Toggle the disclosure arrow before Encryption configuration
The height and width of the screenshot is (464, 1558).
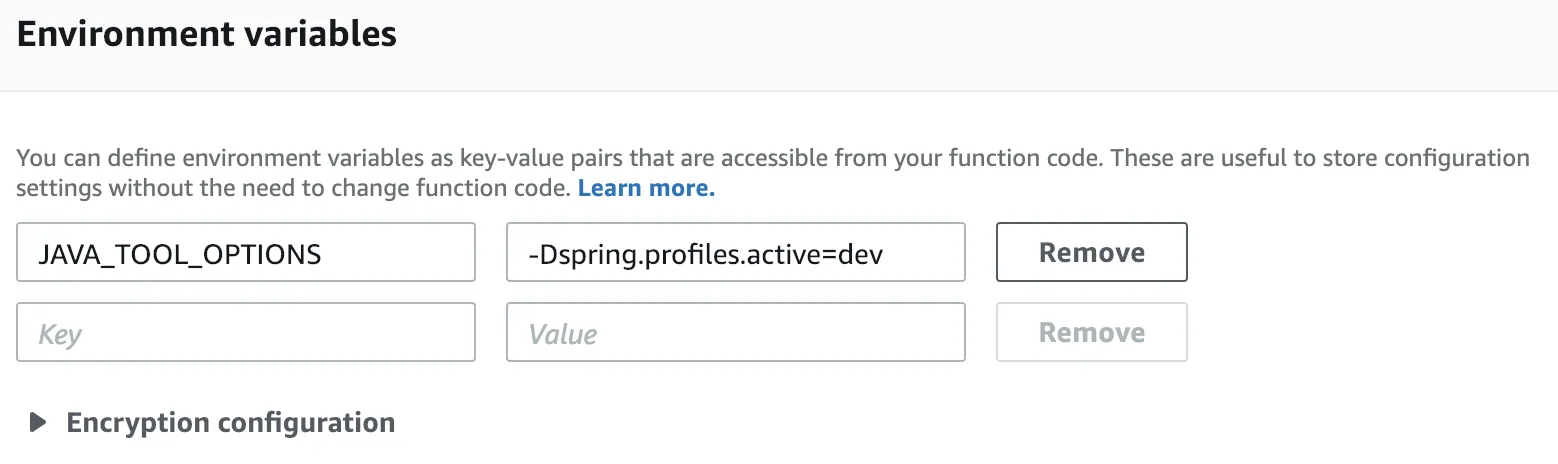point(39,423)
